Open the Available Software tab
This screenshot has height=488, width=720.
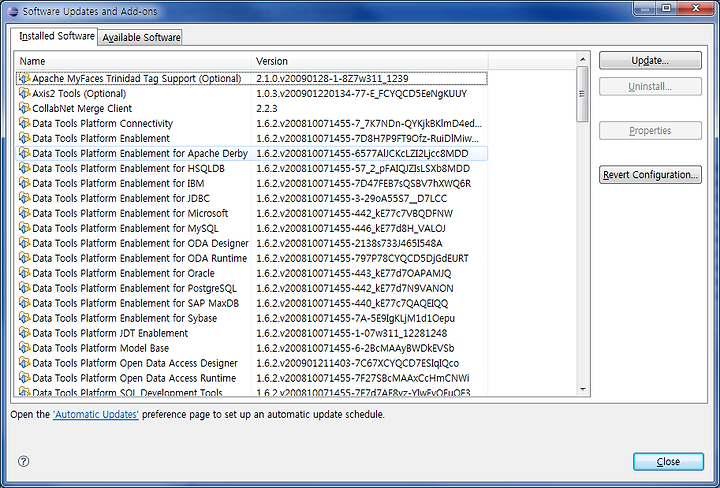(x=141, y=38)
